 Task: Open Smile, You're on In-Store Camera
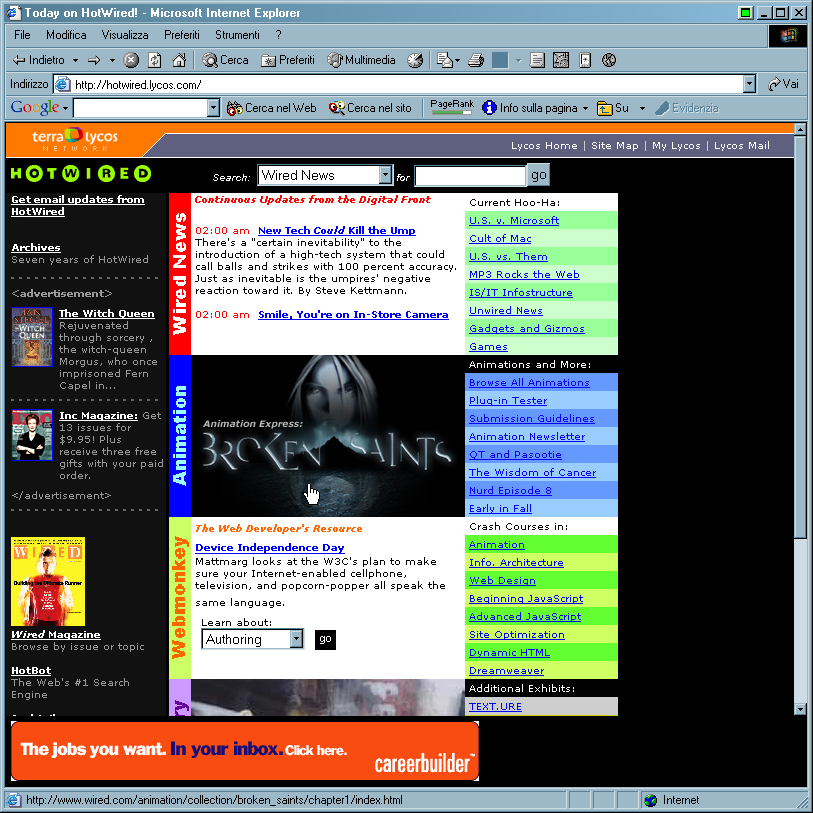pyautogui.click(x=353, y=314)
